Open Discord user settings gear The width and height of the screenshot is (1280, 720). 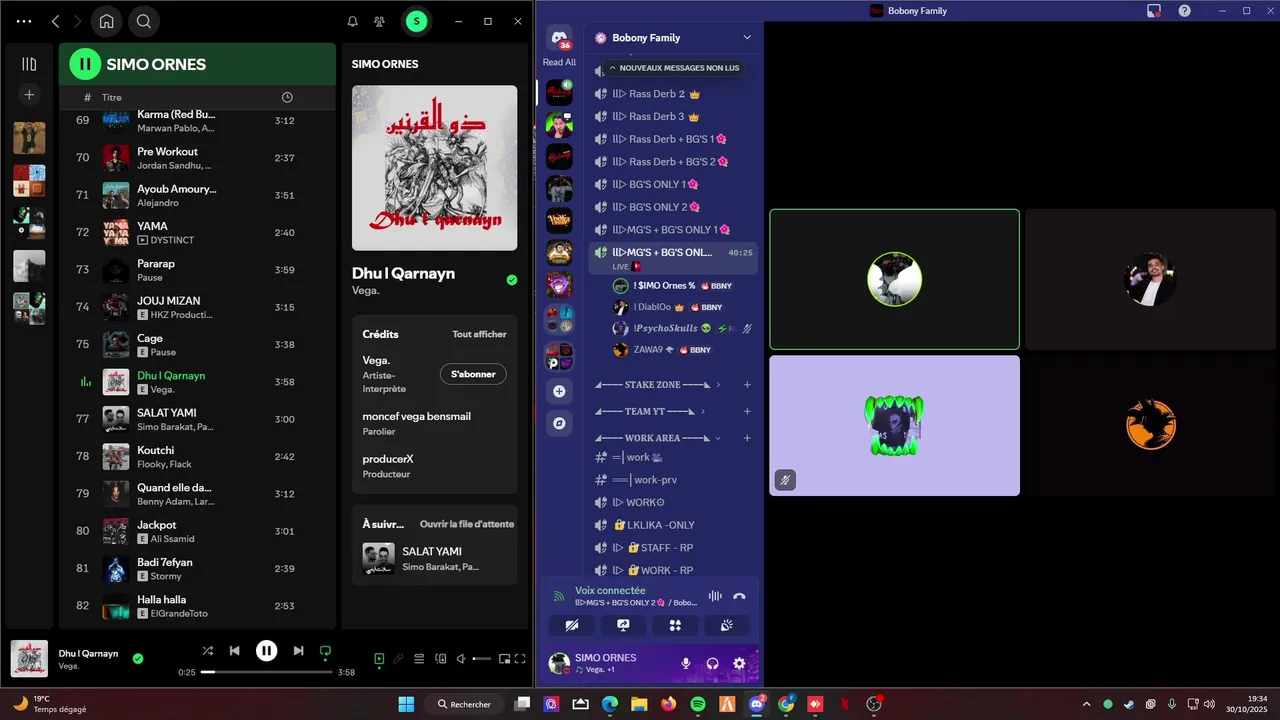click(739, 663)
